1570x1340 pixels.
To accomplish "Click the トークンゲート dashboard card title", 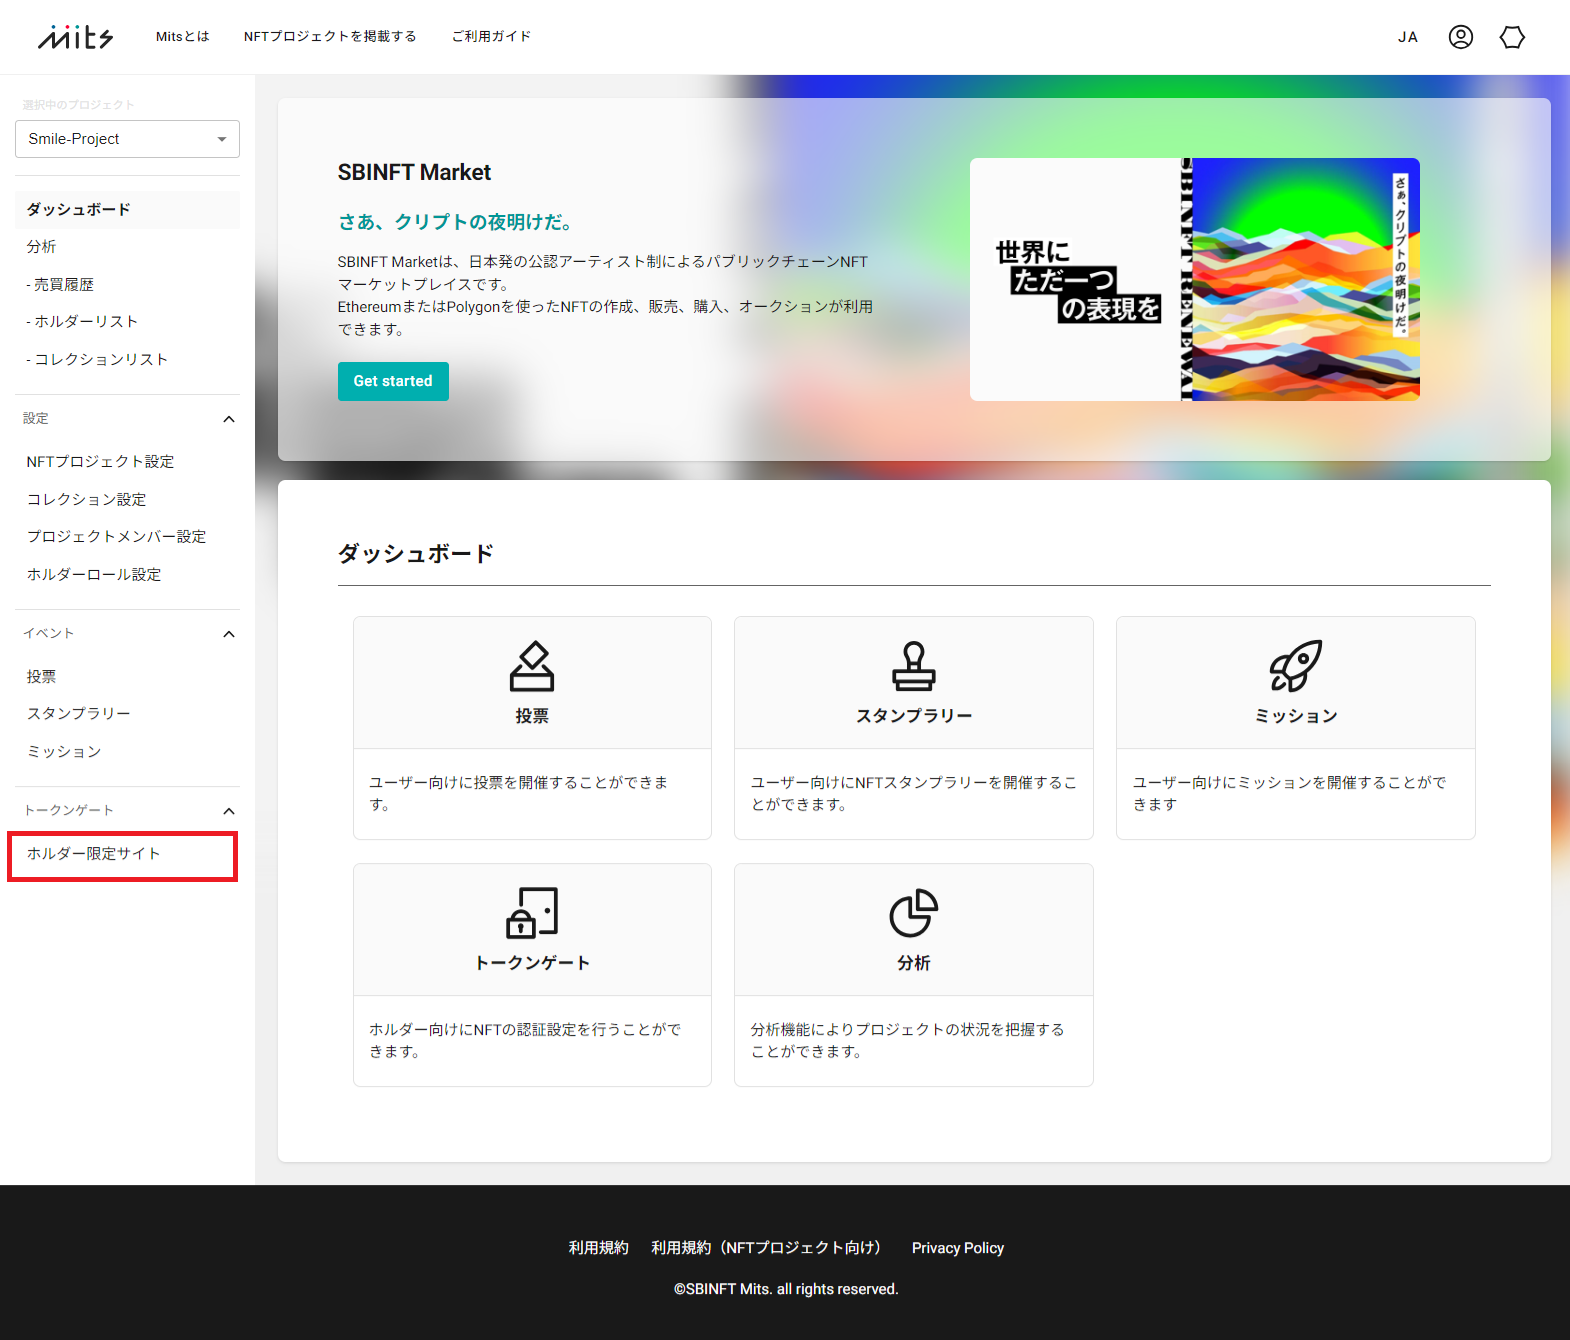I will click(532, 963).
